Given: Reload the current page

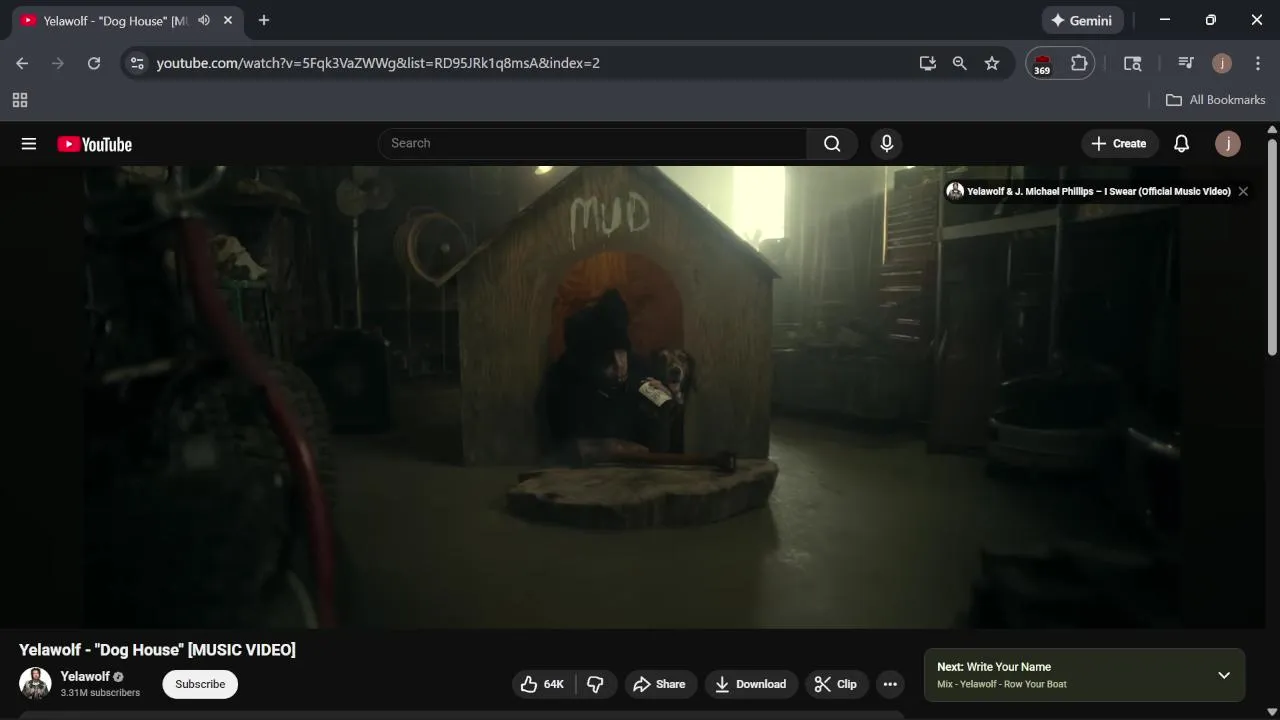Looking at the screenshot, I should click(94, 63).
